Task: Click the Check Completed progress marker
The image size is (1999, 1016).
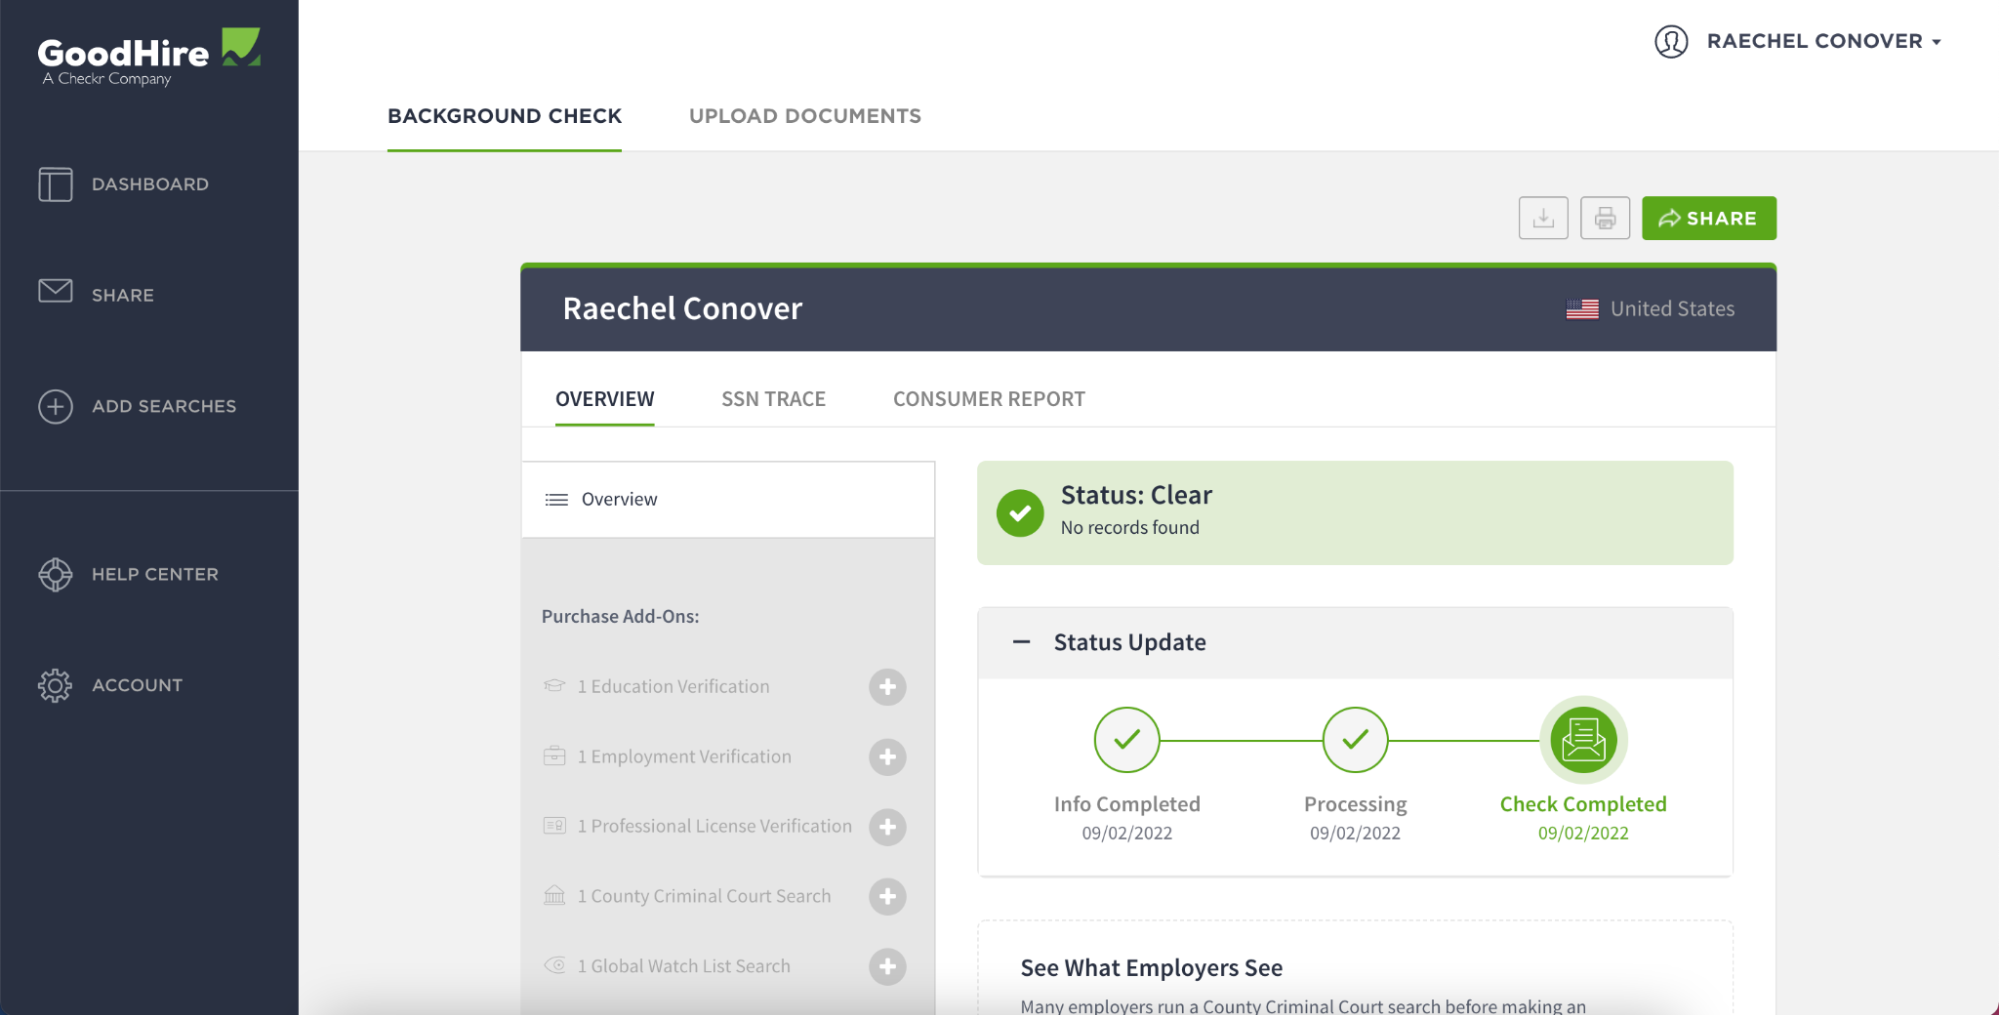Action: (x=1581, y=740)
